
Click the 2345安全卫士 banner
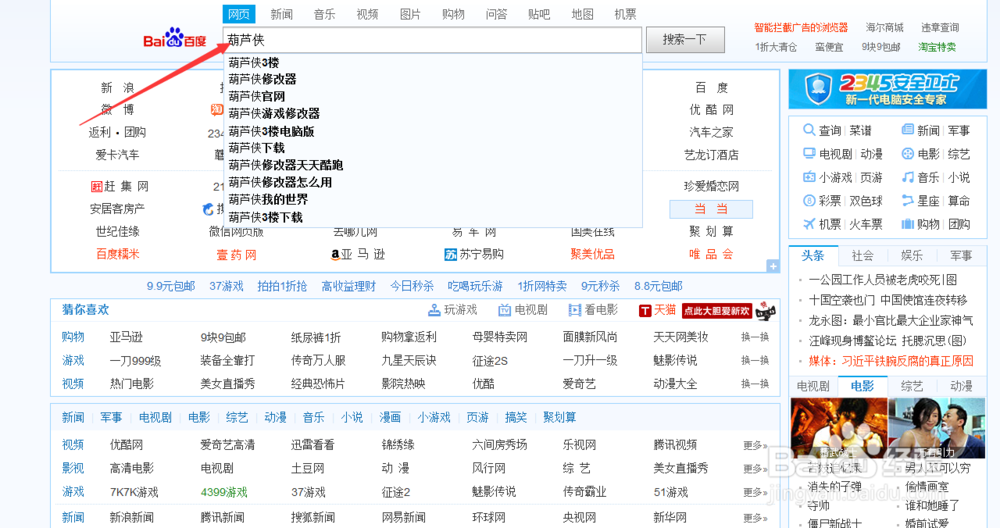[887, 89]
